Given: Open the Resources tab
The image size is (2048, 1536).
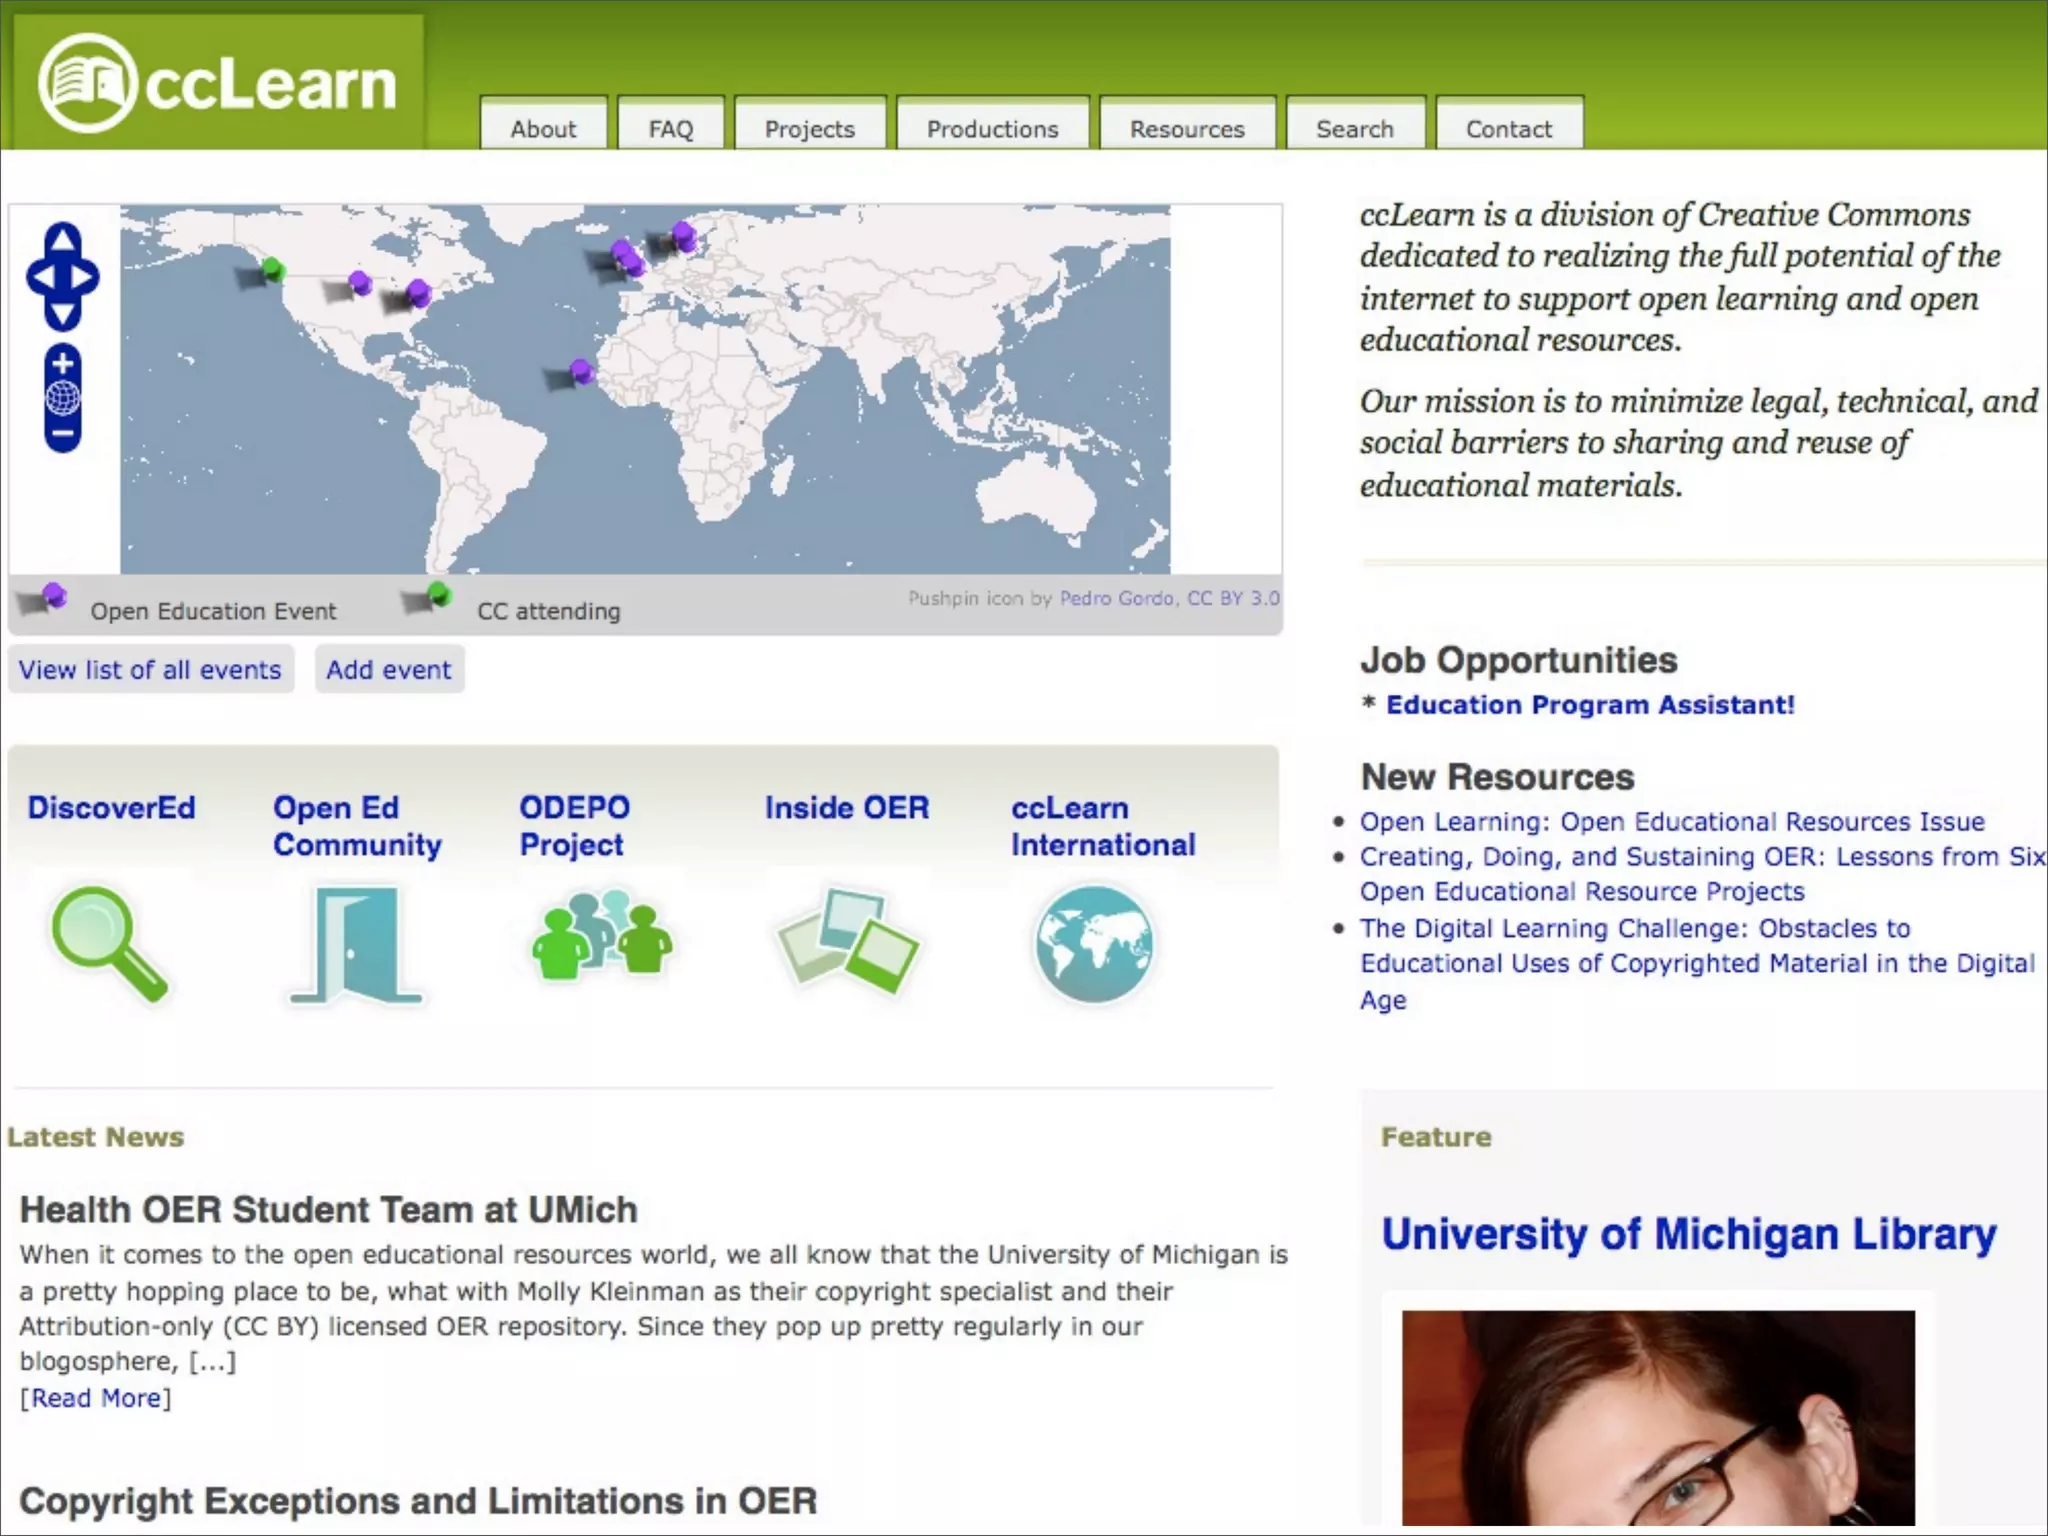Looking at the screenshot, I should [x=1186, y=129].
